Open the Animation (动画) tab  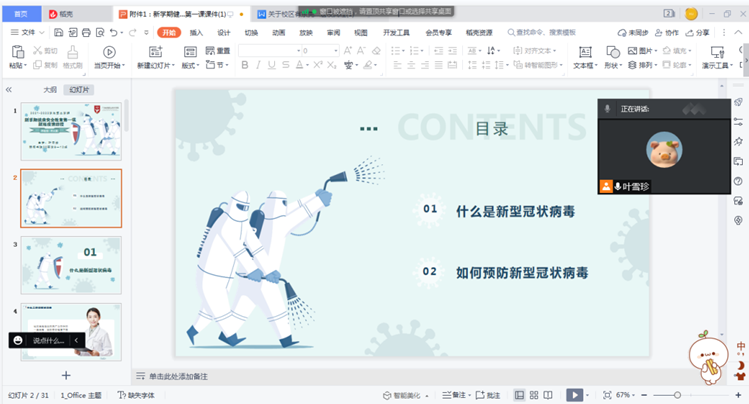click(x=278, y=32)
